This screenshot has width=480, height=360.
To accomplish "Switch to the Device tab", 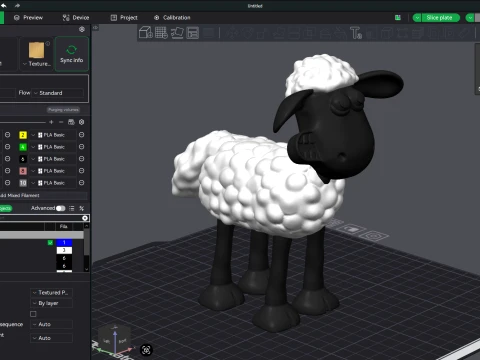I will (76, 18).
